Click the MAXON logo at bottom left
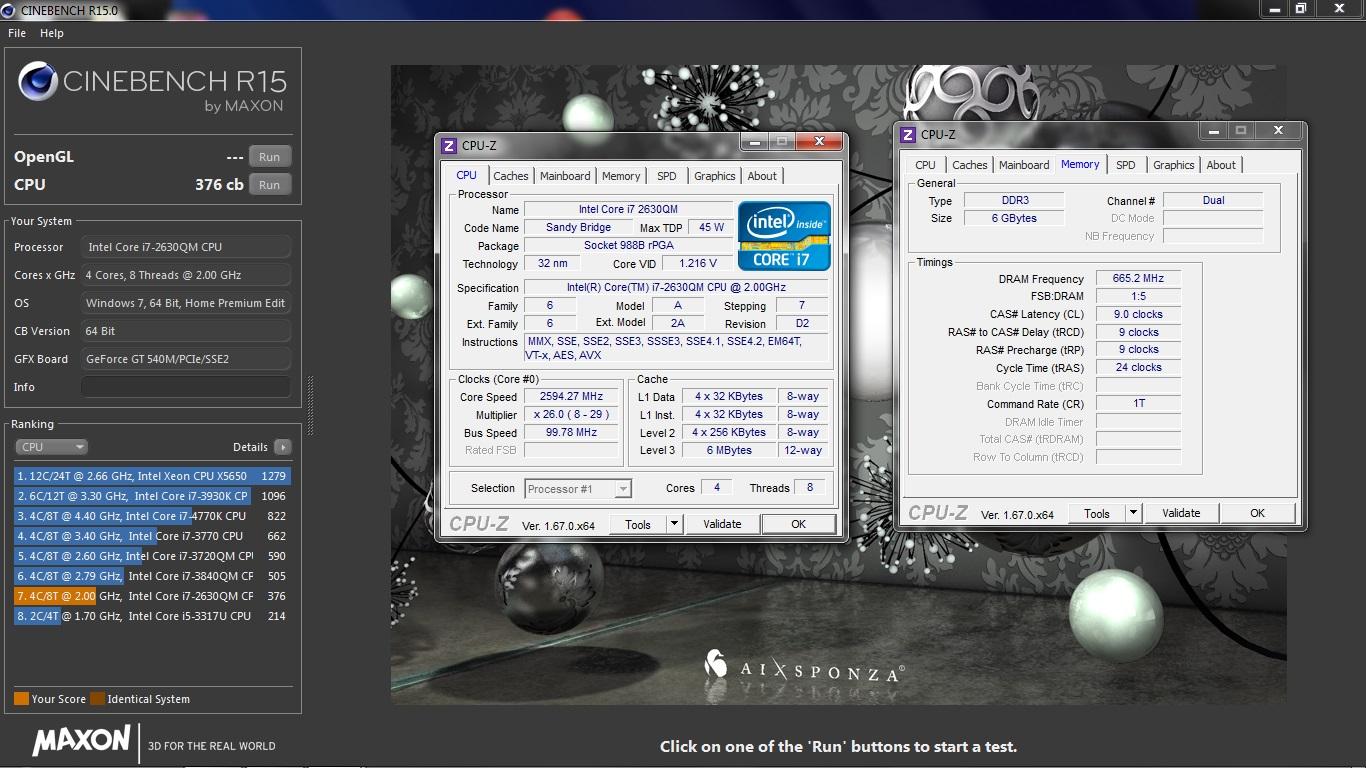1366x768 pixels. (x=81, y=741)
